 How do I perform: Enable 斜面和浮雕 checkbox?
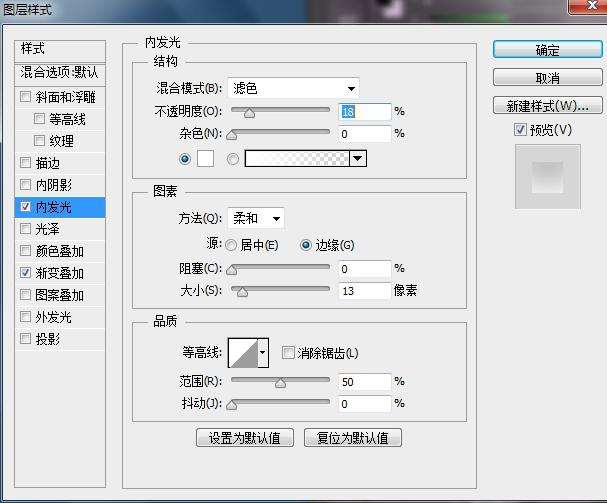[x=25, y=96]
